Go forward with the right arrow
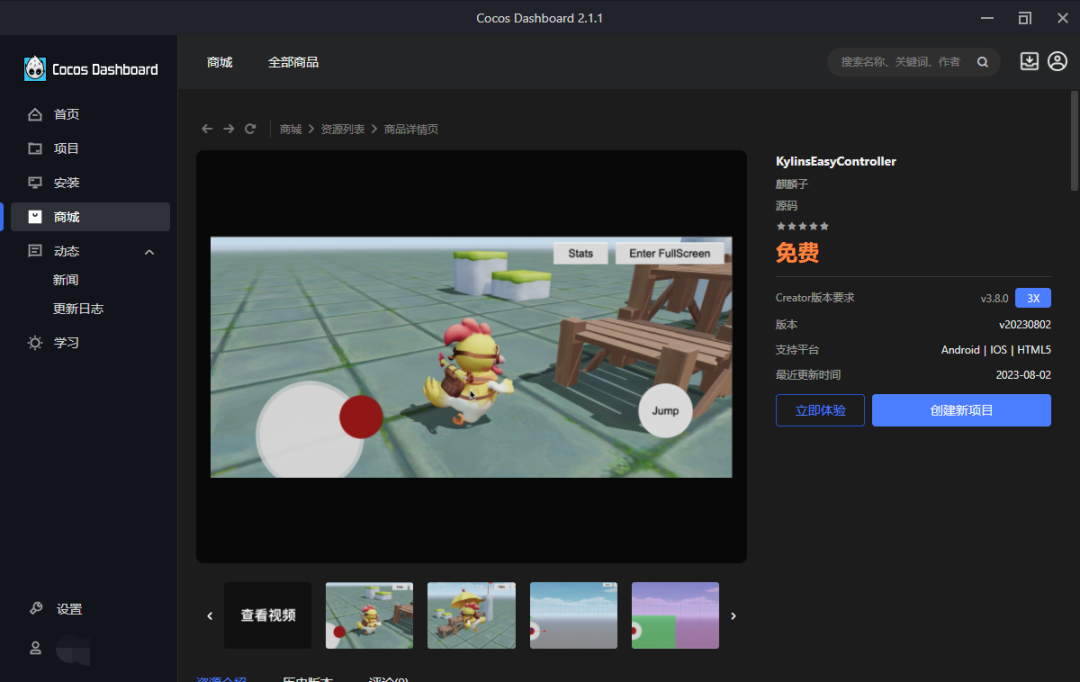Image resolution: width=1080 pixels, height=682 pixels. tap(229, 129)
